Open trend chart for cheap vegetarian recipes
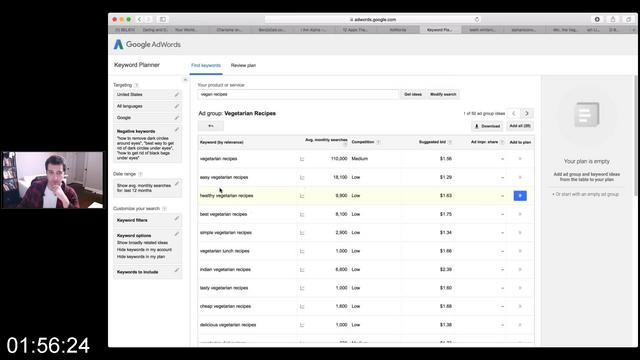The height and width of the screenshot is (360, 640). 302,307
